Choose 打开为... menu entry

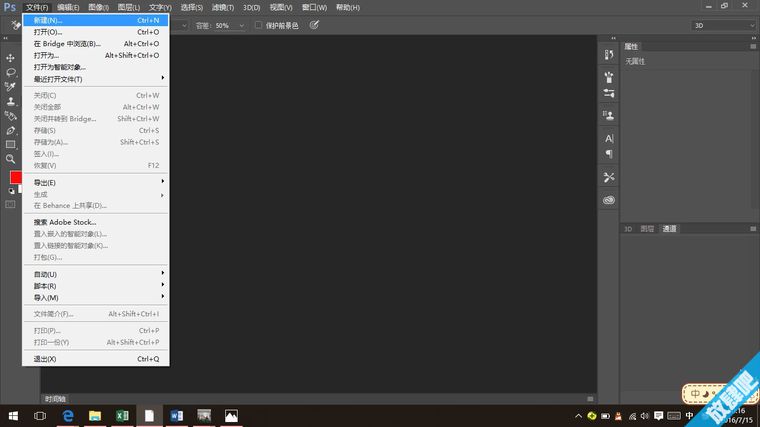[96, 55]
